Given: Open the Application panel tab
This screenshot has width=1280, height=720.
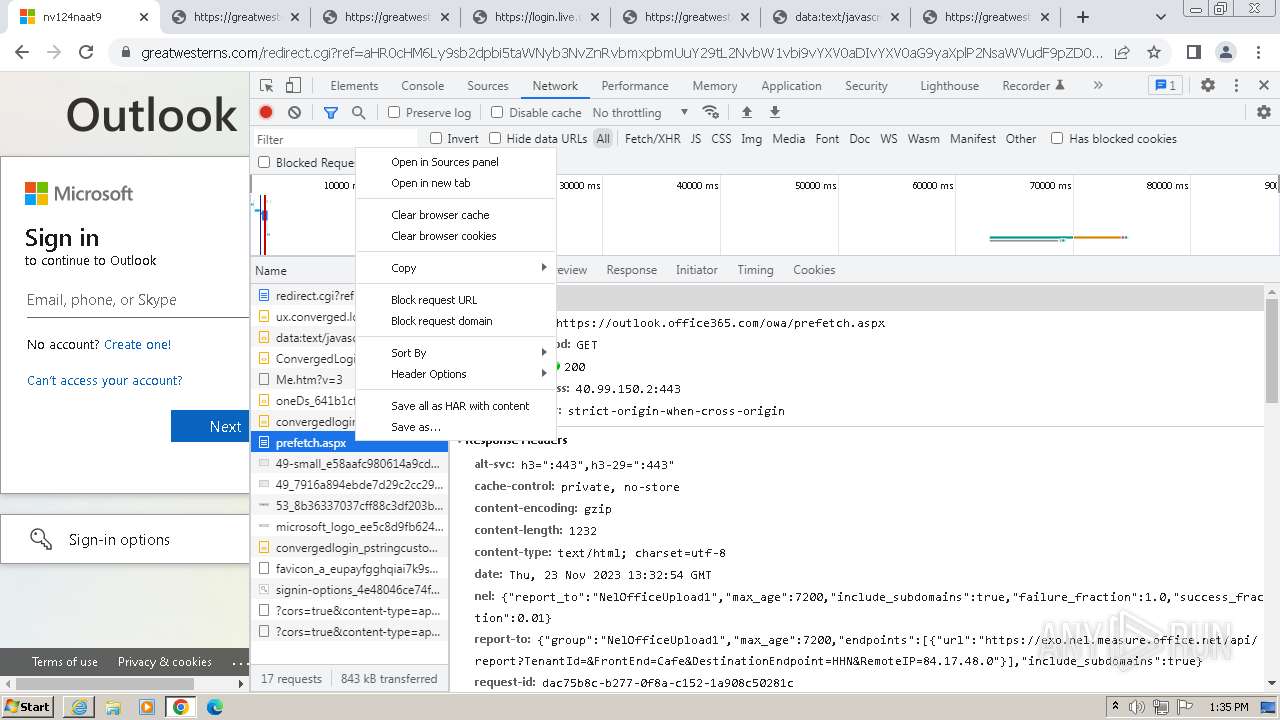Looking at the screenshot, I should (x=791, y=86).
